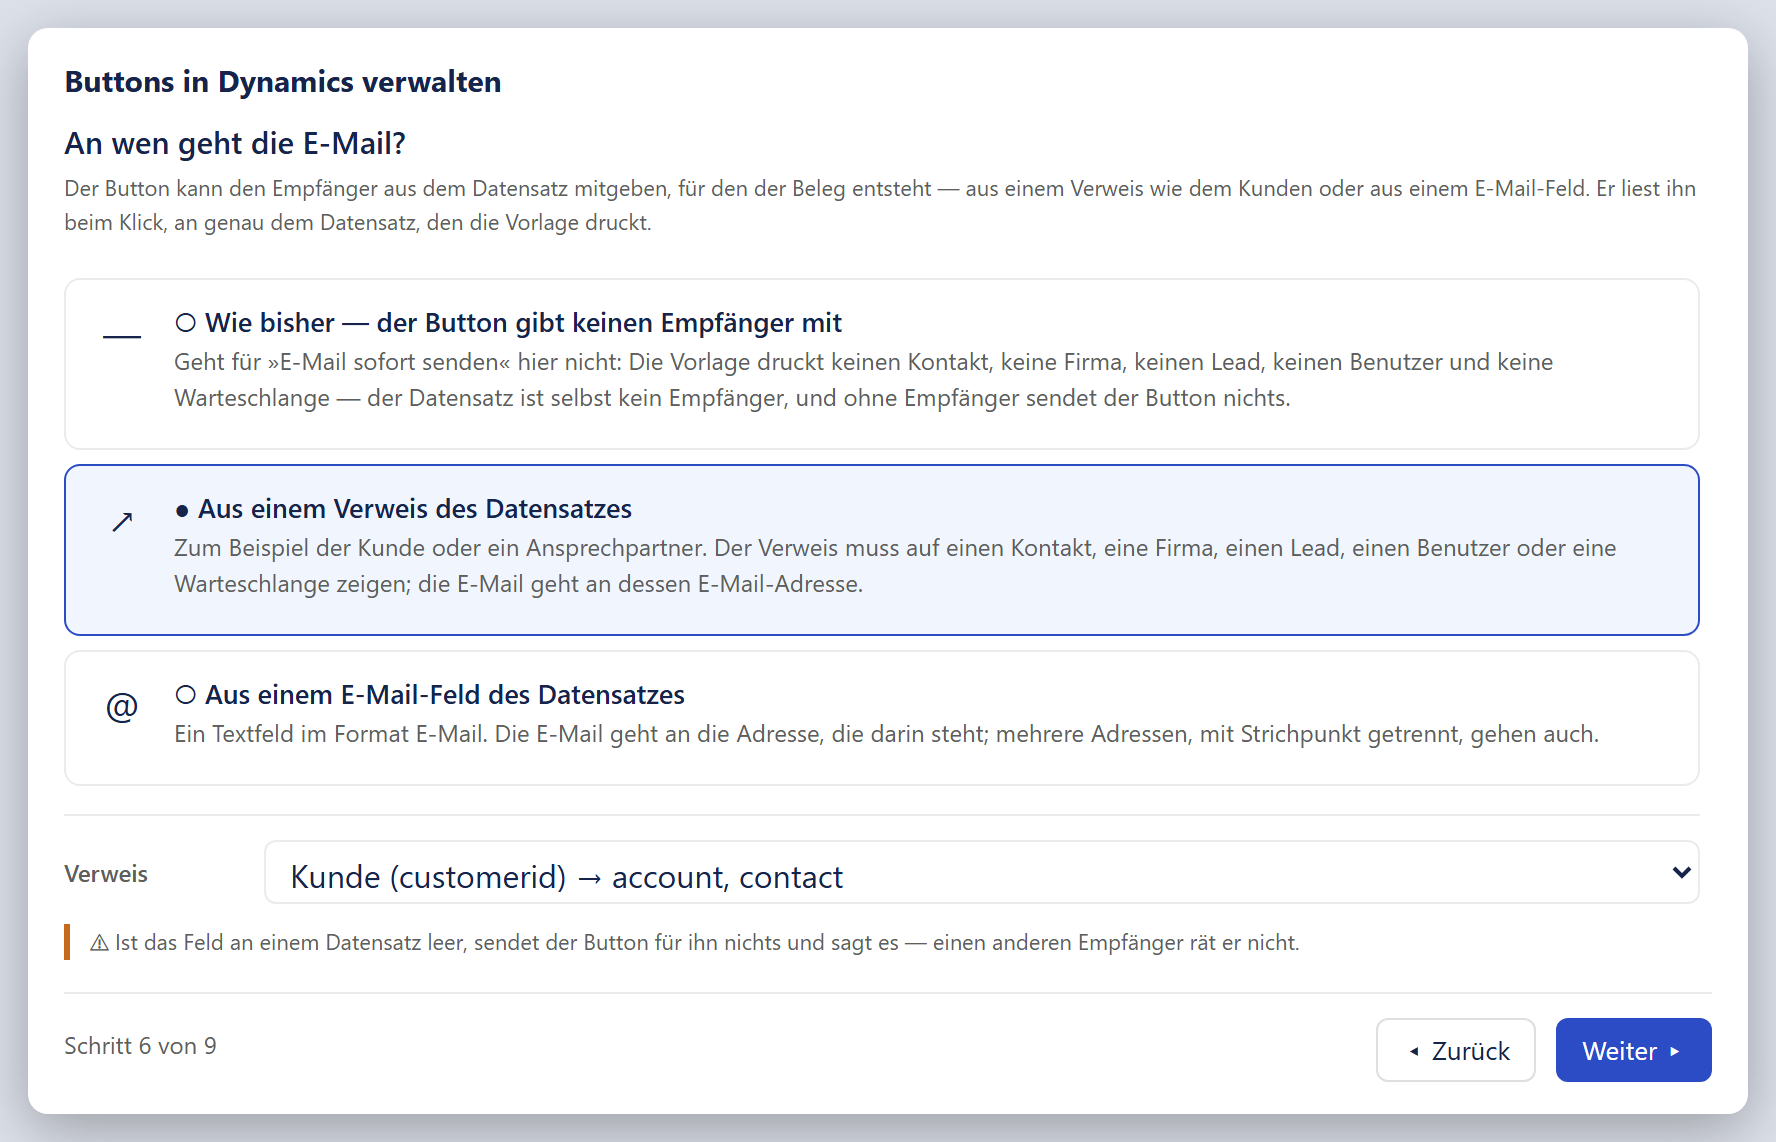Click the warning triangle icon below Verweis
The width and height of the screenshot is (1776, 1142).
(x=99, y=943)
